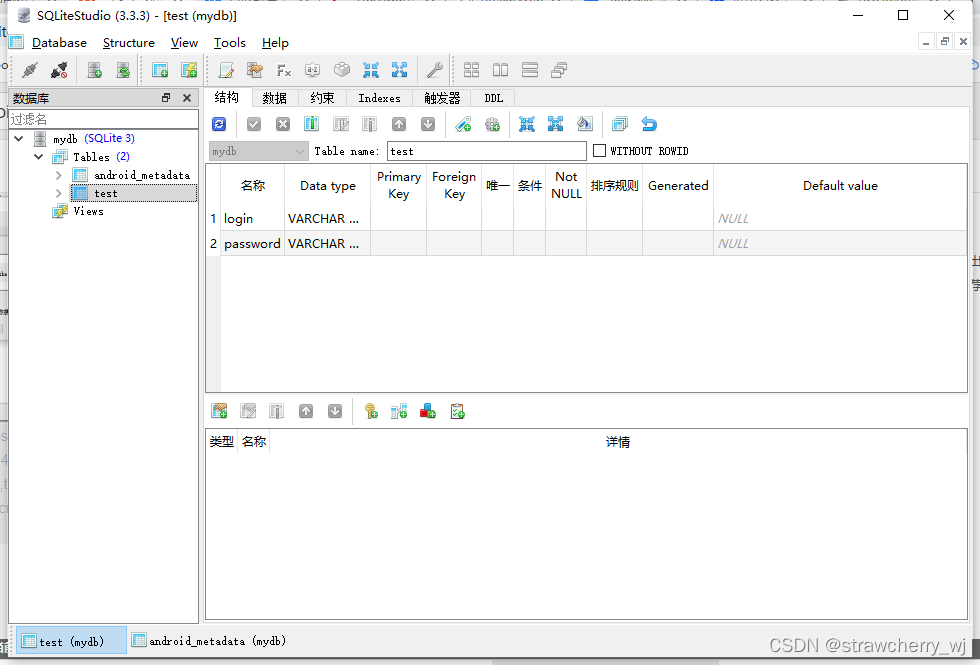The image size is (980, 665).
Task: Tile windows vertically icon
Action: tap(501, 70)
